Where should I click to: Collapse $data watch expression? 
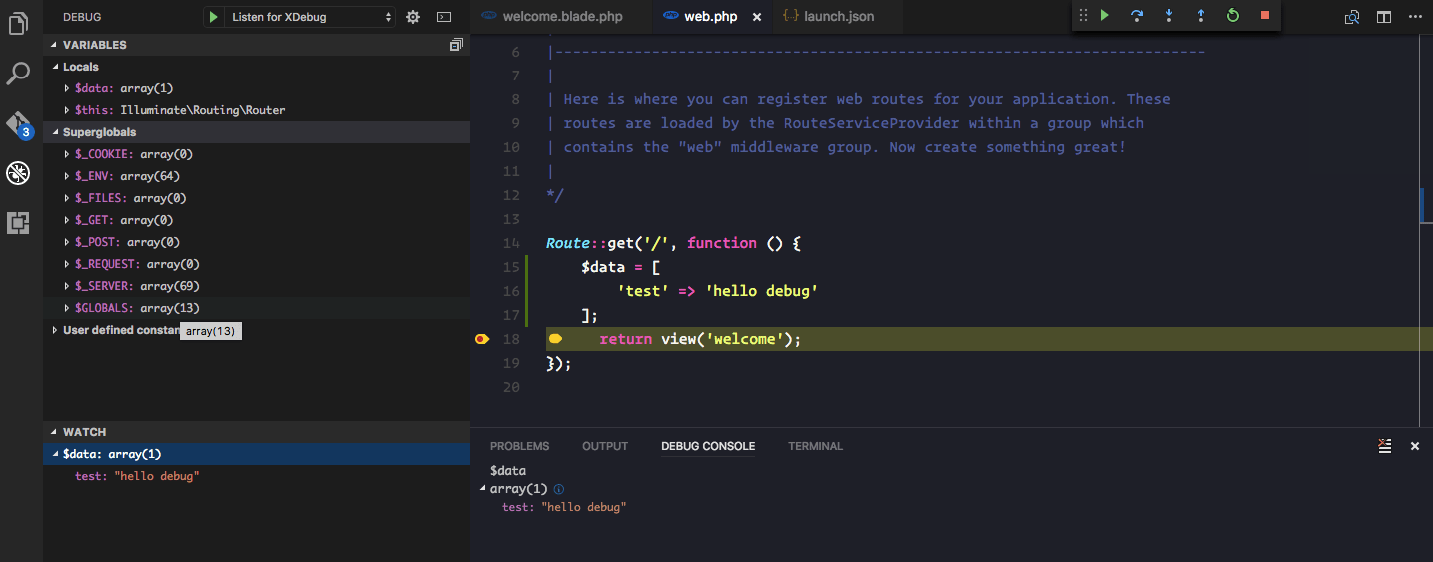pyautogui.click(x=56, y=454)
